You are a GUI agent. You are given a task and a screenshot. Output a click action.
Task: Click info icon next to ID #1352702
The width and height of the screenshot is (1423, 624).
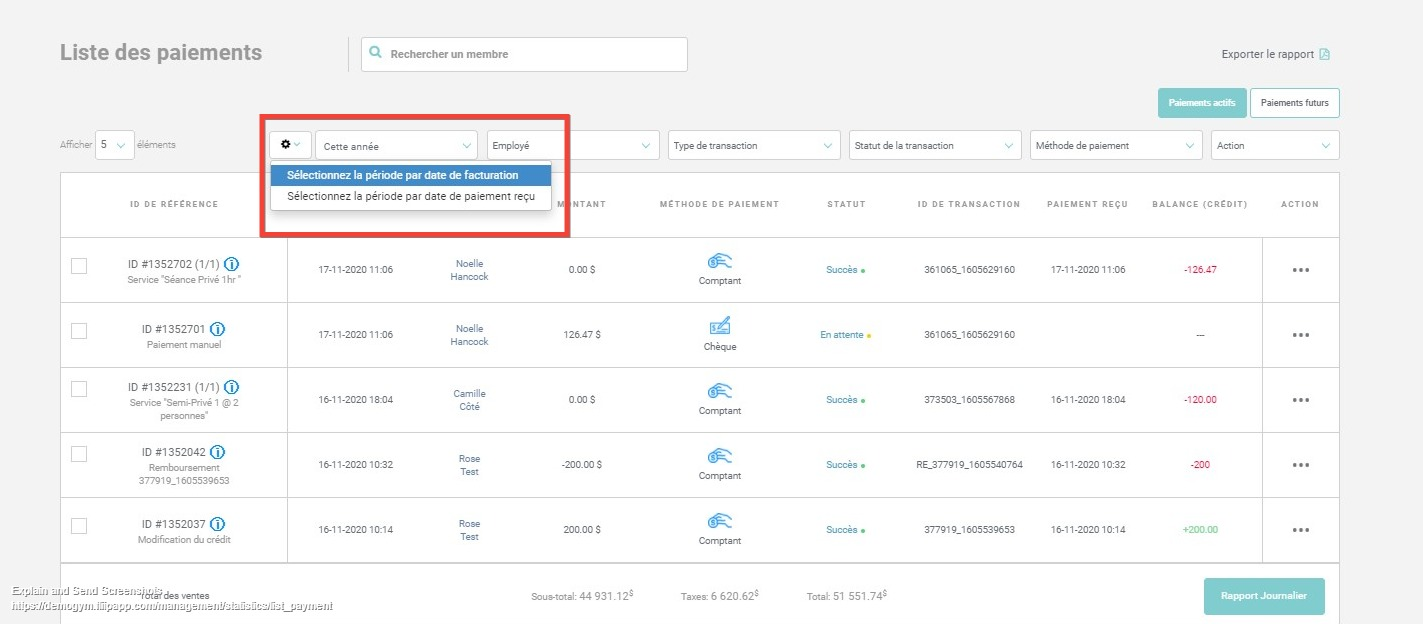231,264
